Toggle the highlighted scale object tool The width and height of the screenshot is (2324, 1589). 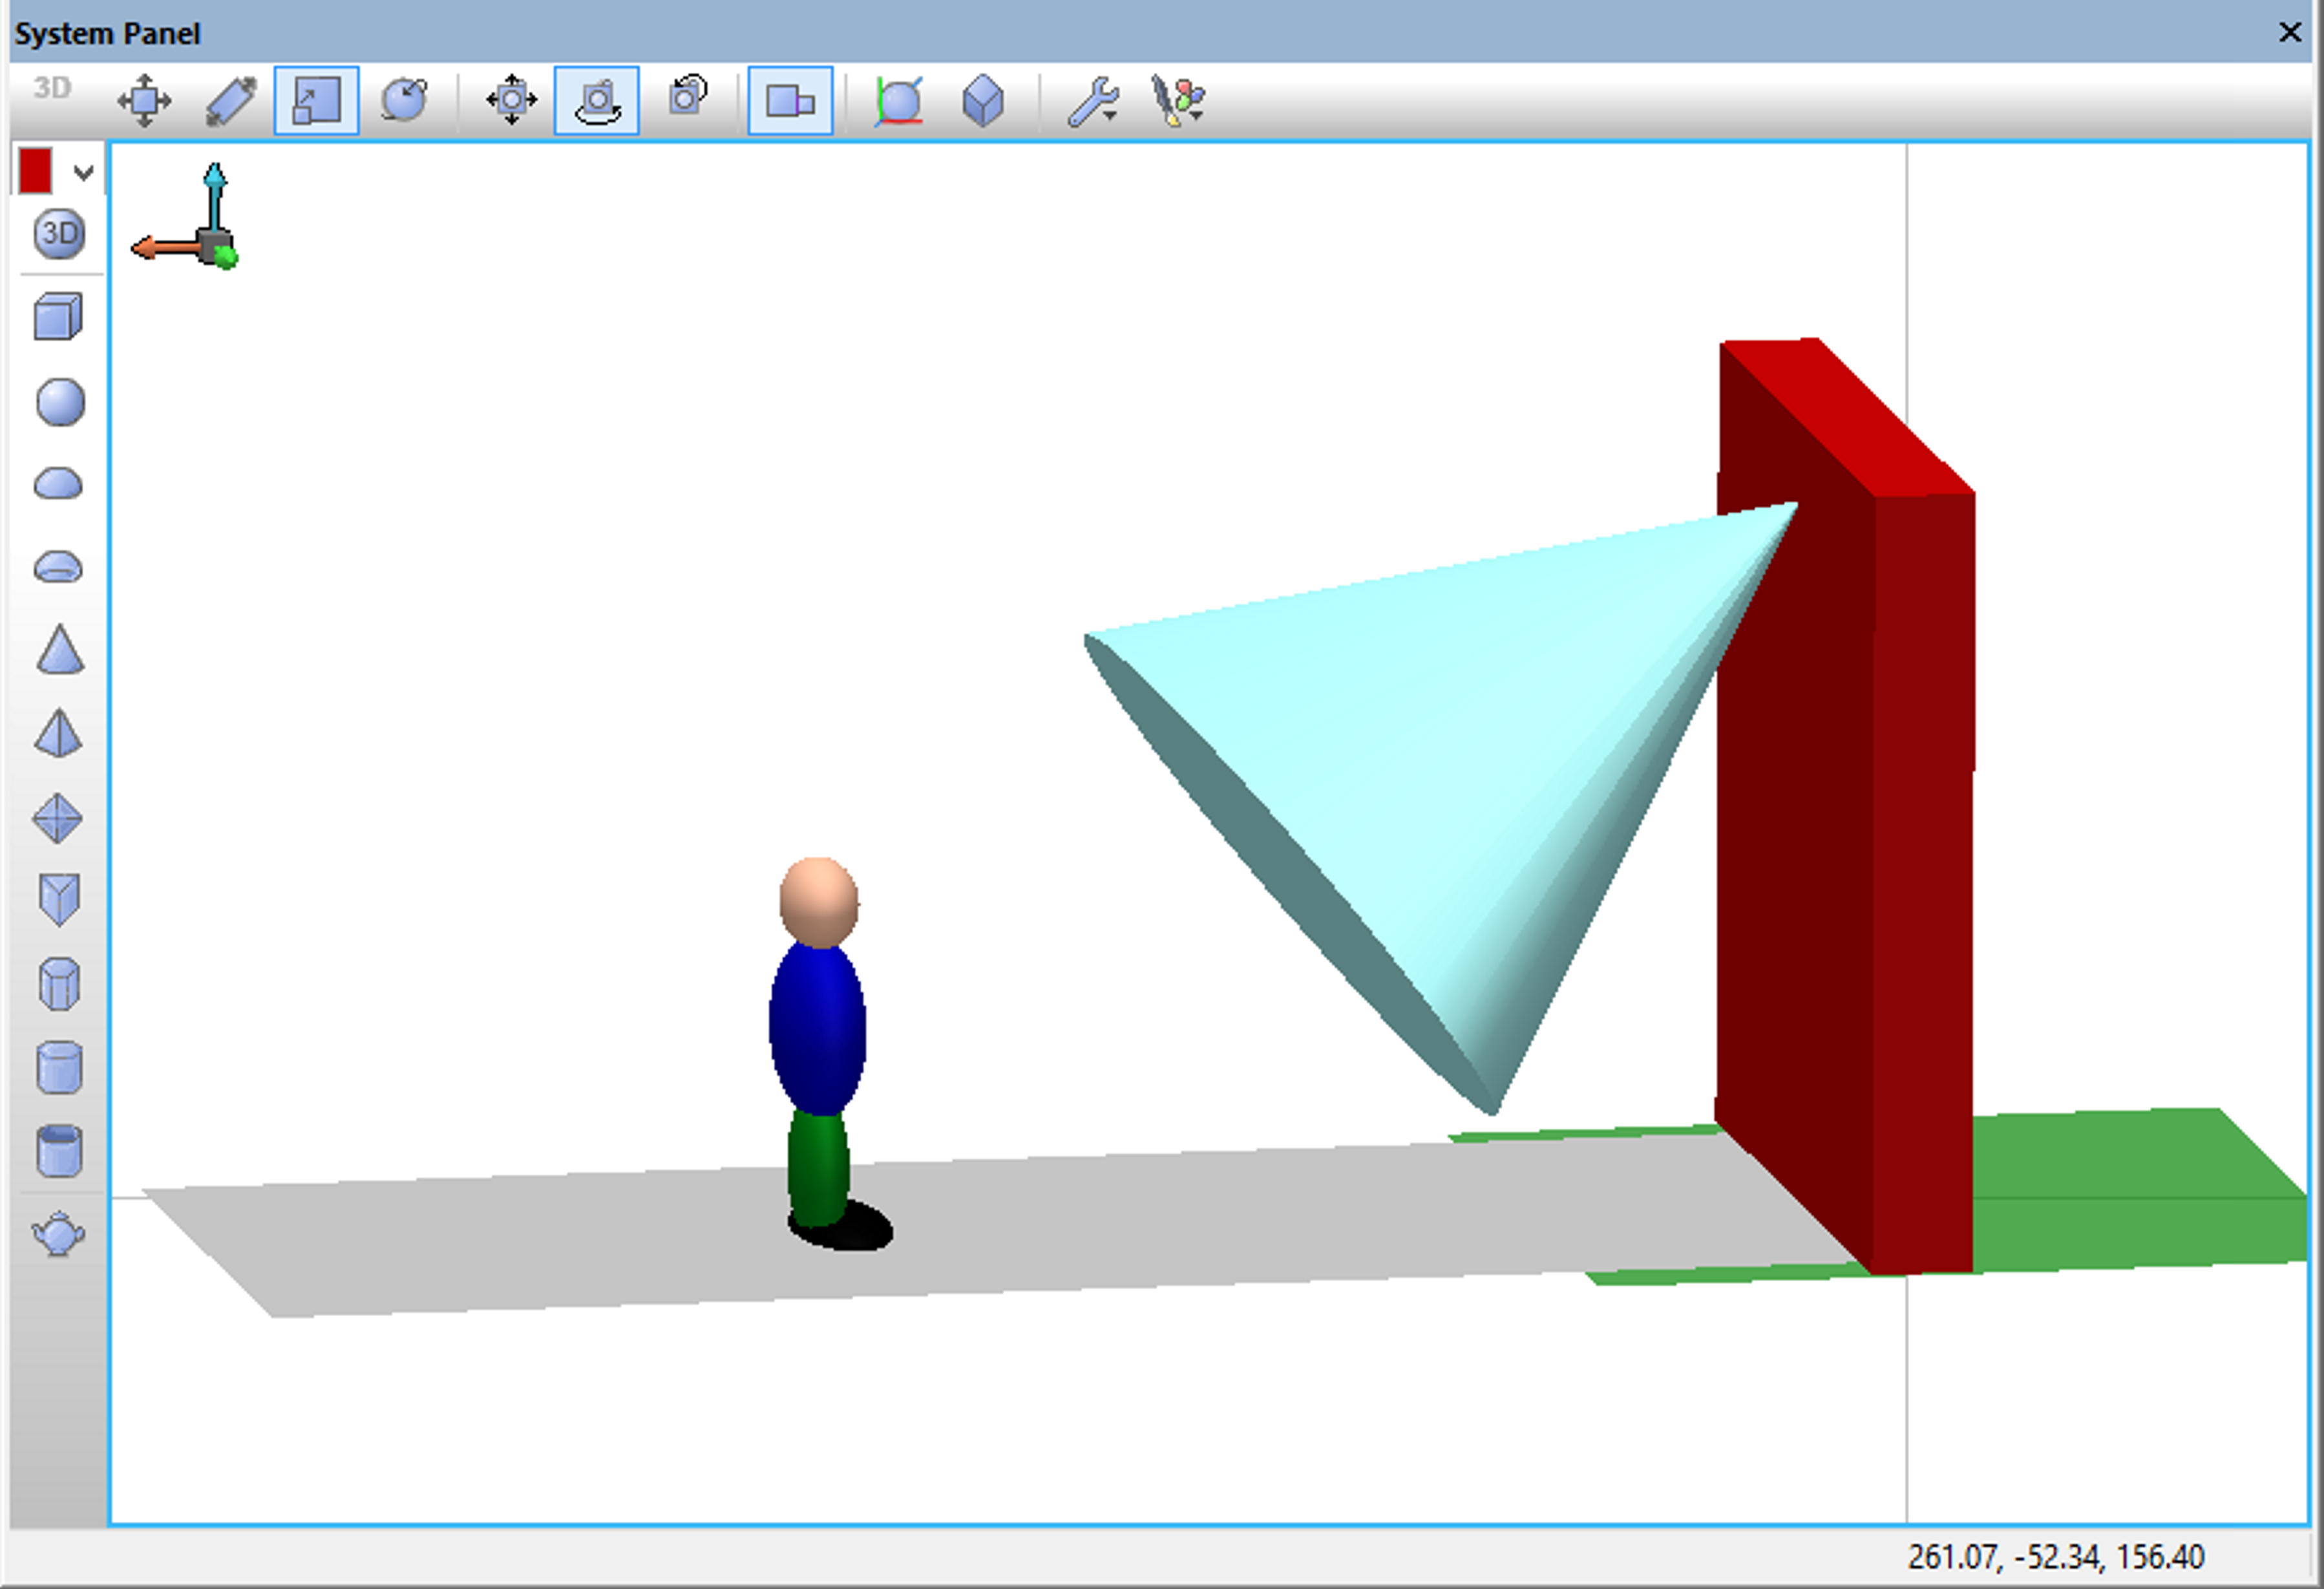click(316, 100)
